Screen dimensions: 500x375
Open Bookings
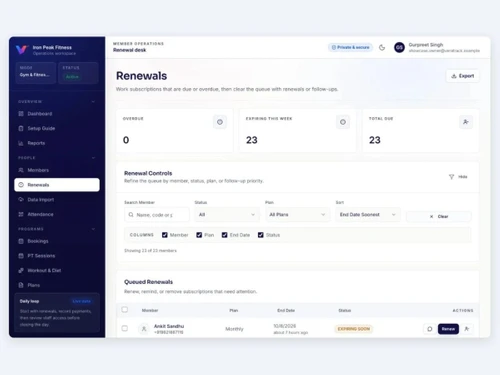point(57,241)
